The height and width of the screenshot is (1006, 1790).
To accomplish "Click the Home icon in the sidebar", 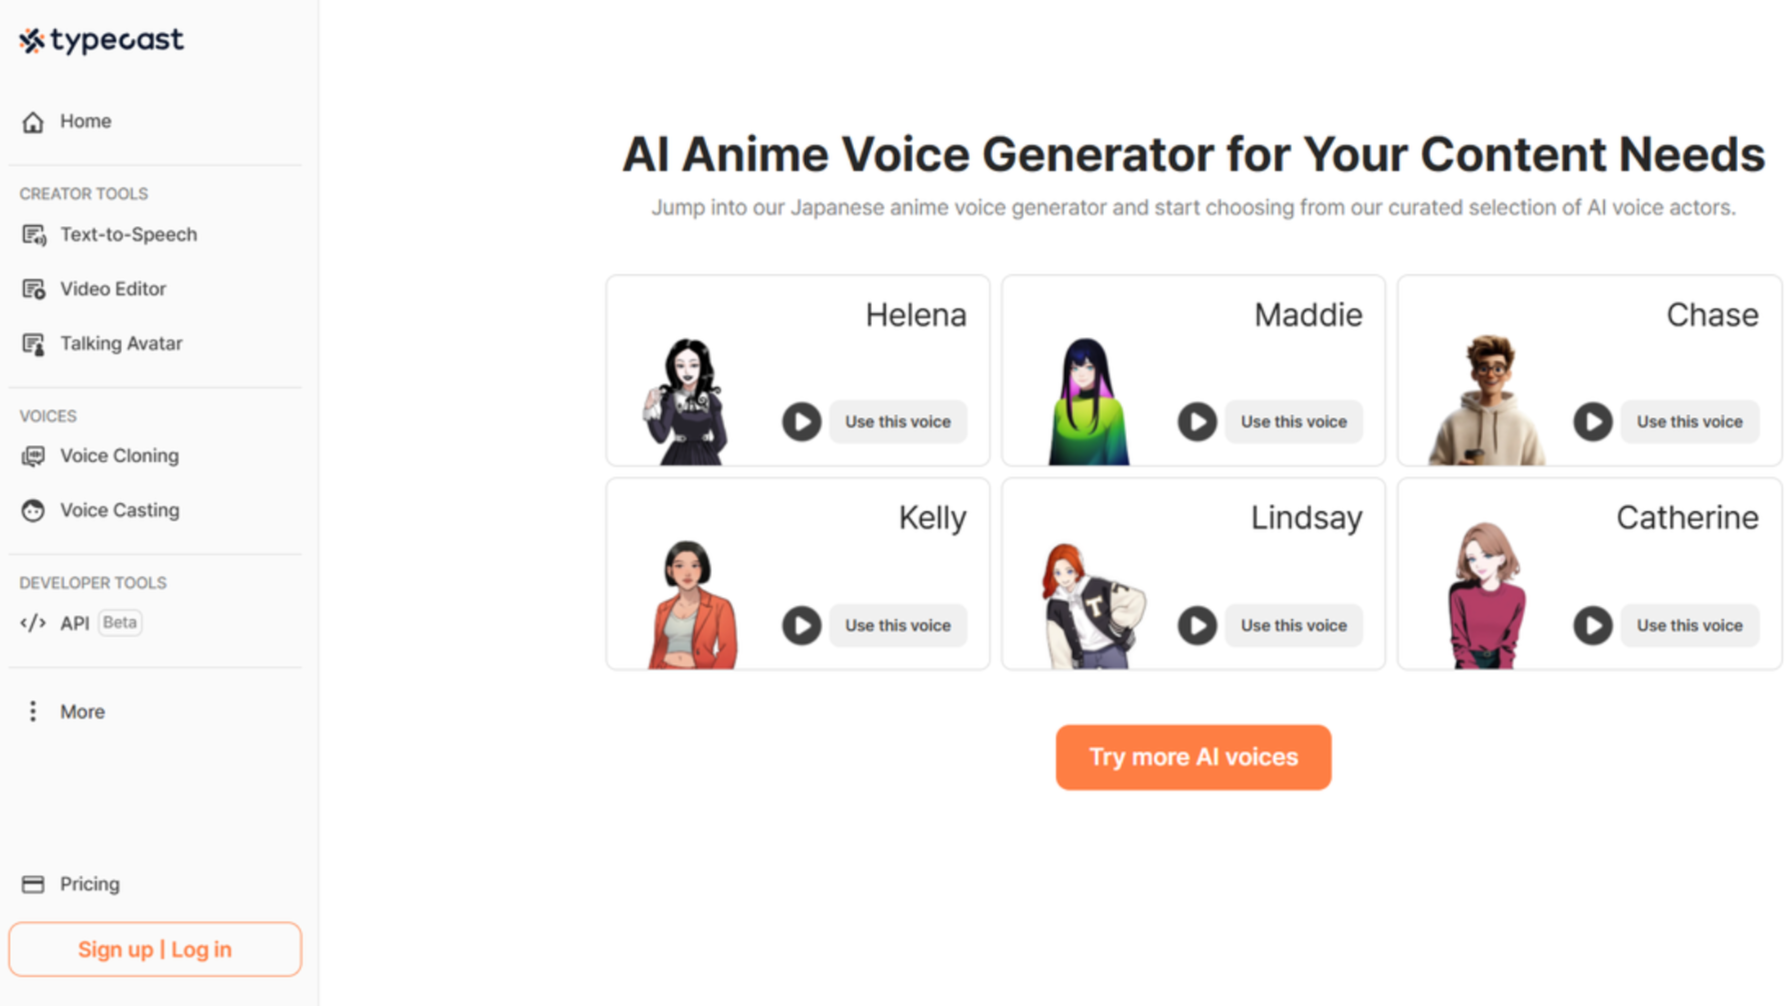I will 33,121.
